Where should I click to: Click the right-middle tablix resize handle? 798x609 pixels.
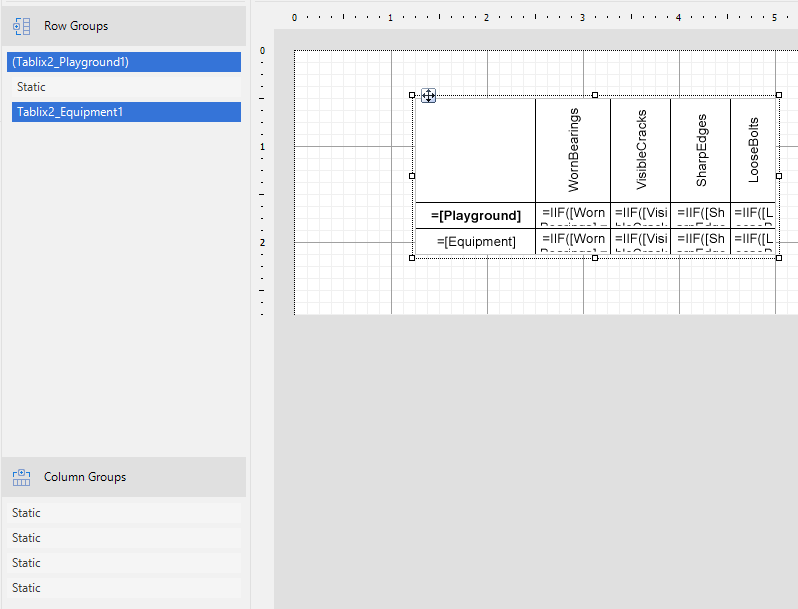[779, 176]
